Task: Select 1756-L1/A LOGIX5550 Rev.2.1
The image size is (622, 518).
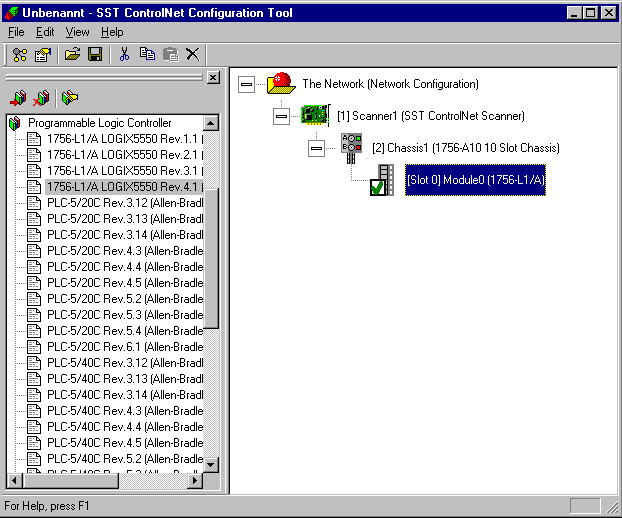Action: [125, 155]
